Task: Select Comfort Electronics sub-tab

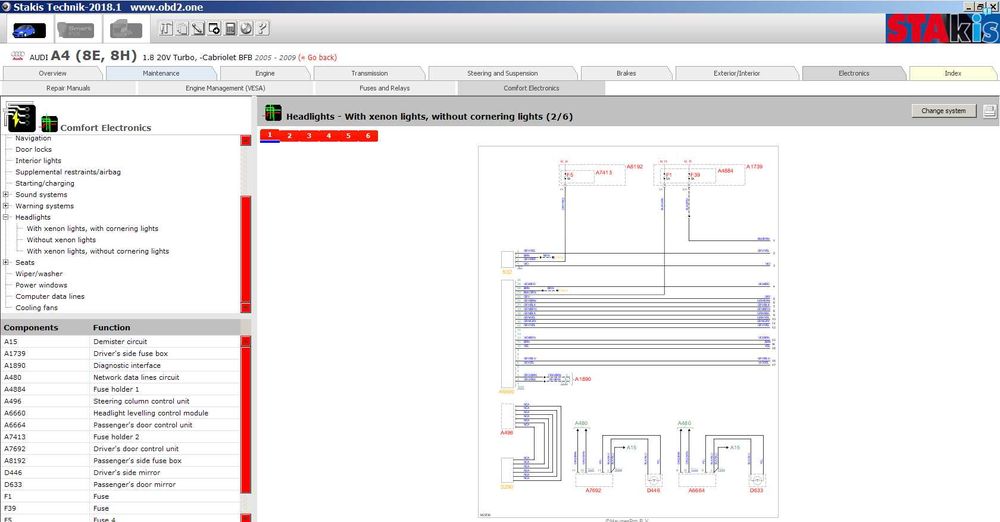Action: 531,88
